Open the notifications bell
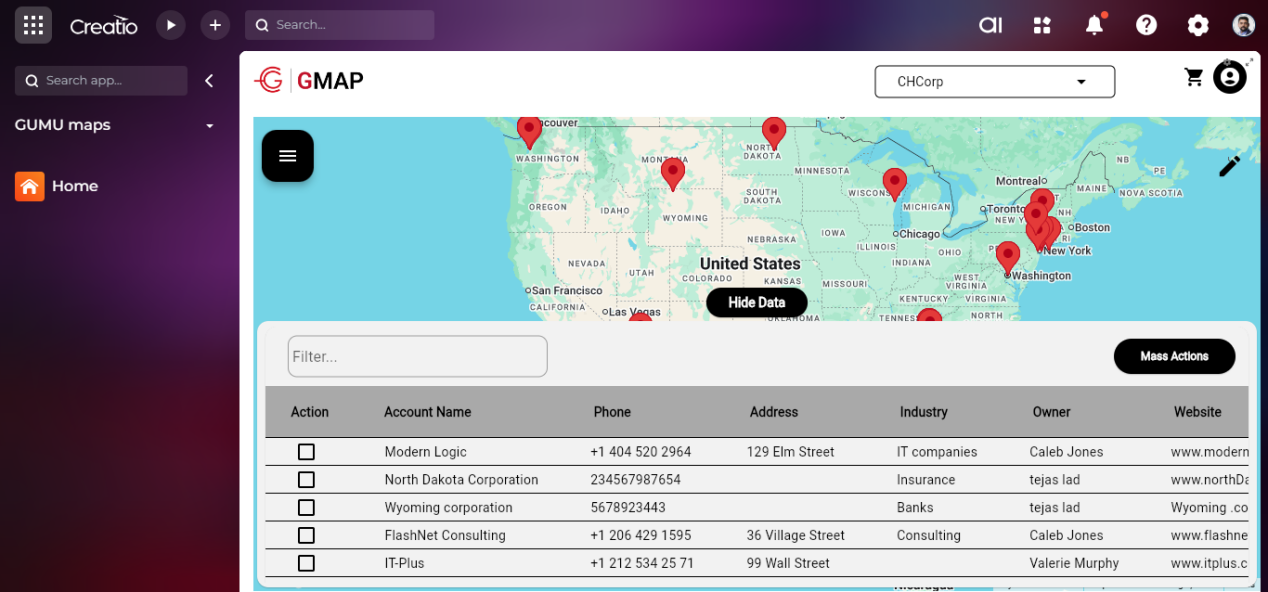Viewport: 1268px width, 592px height. 1095,24
